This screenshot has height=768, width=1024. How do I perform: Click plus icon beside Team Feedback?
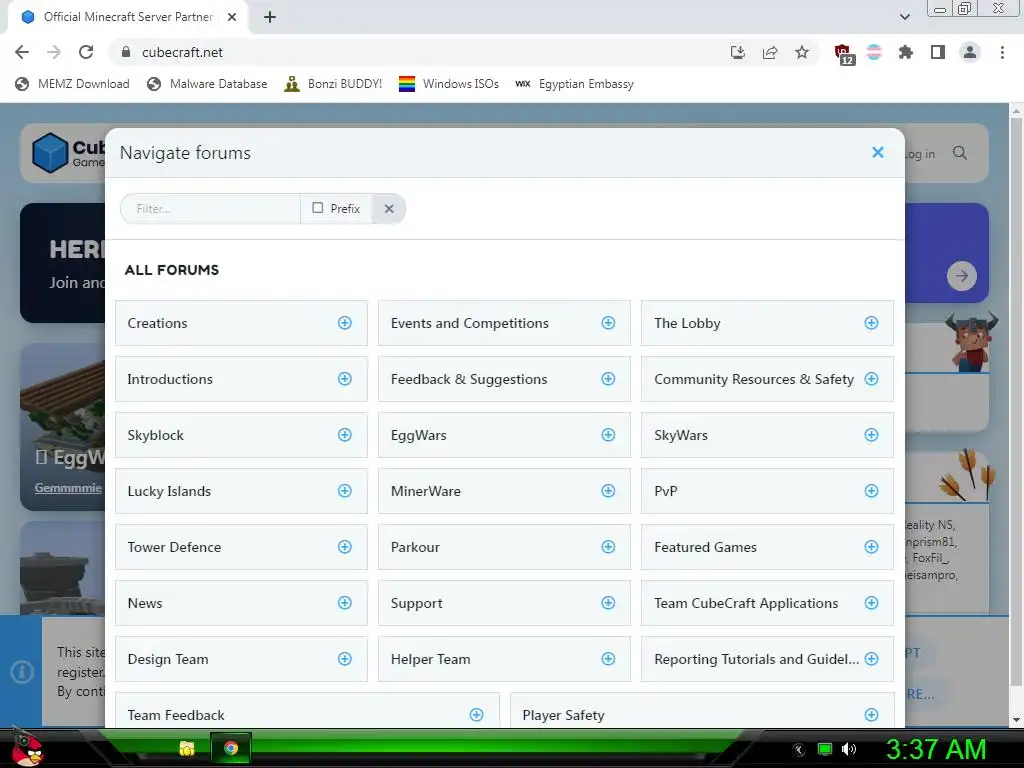click(x=477, y=715)
